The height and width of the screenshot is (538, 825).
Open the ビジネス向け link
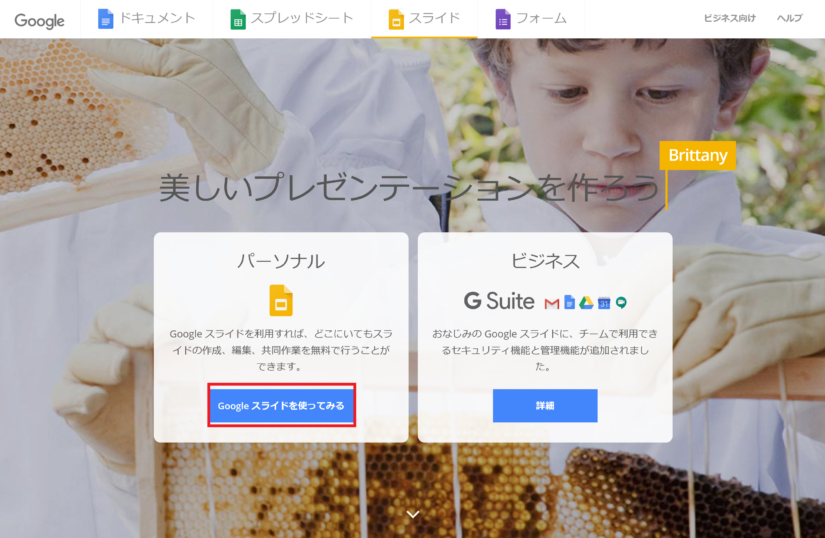(730, 18)
